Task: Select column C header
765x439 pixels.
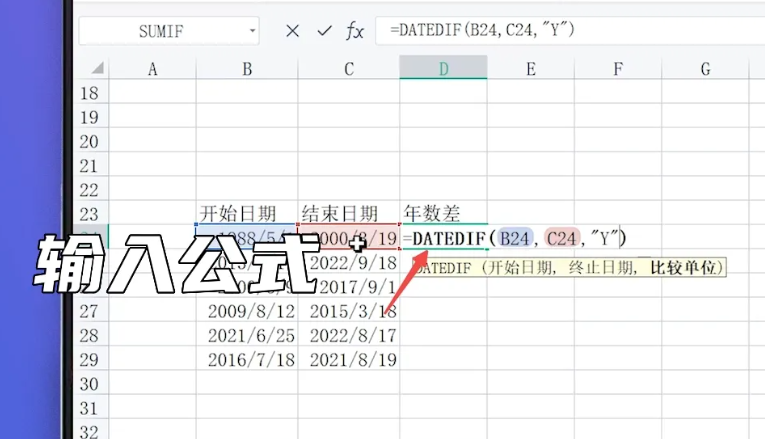Action: [348, 69]
